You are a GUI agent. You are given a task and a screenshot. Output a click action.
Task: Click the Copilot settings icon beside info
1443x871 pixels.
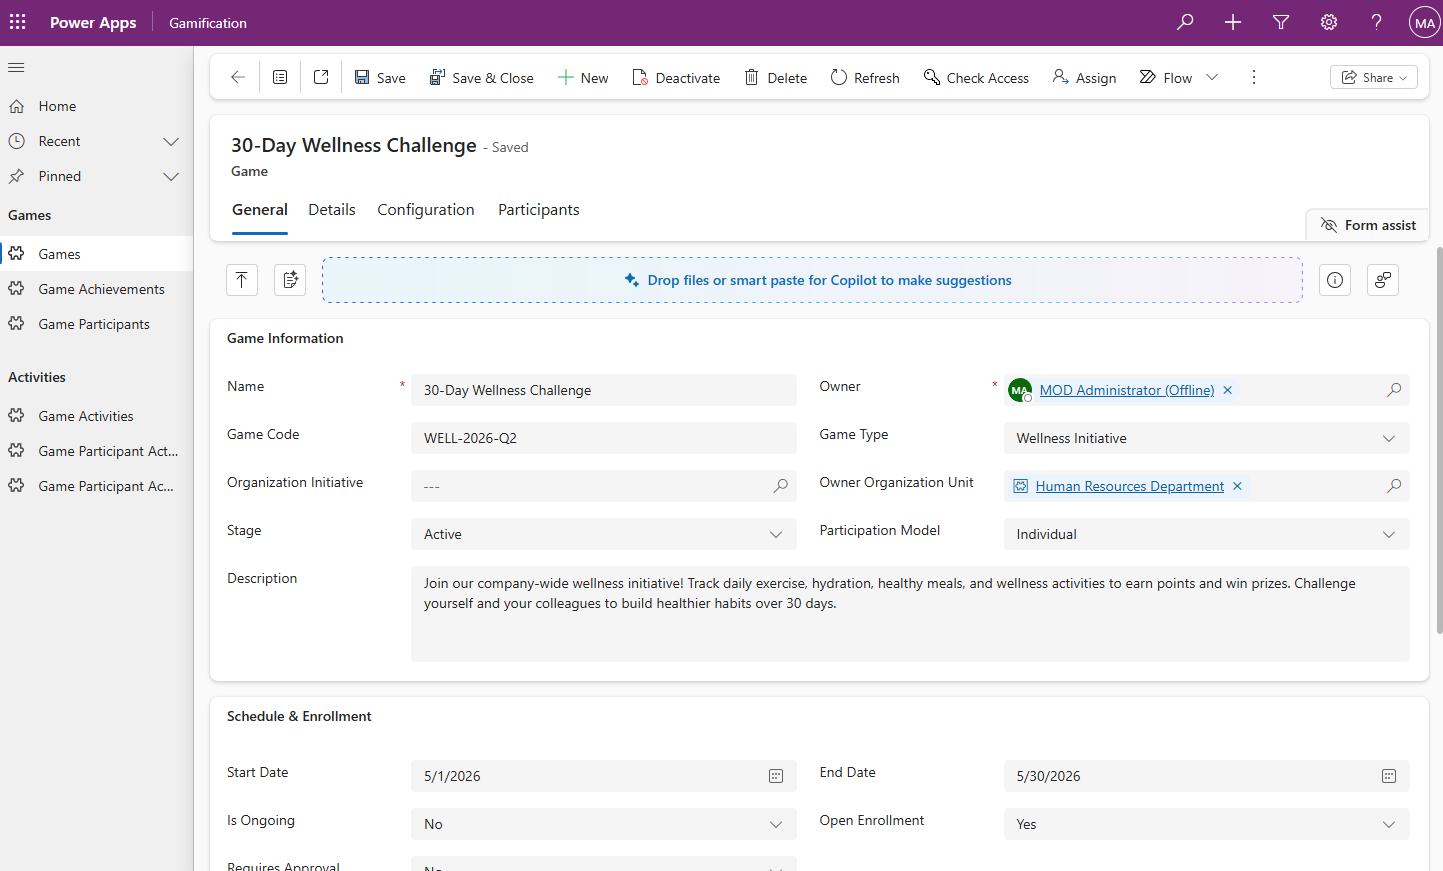pyautogui.click(x=1383, y=280)
